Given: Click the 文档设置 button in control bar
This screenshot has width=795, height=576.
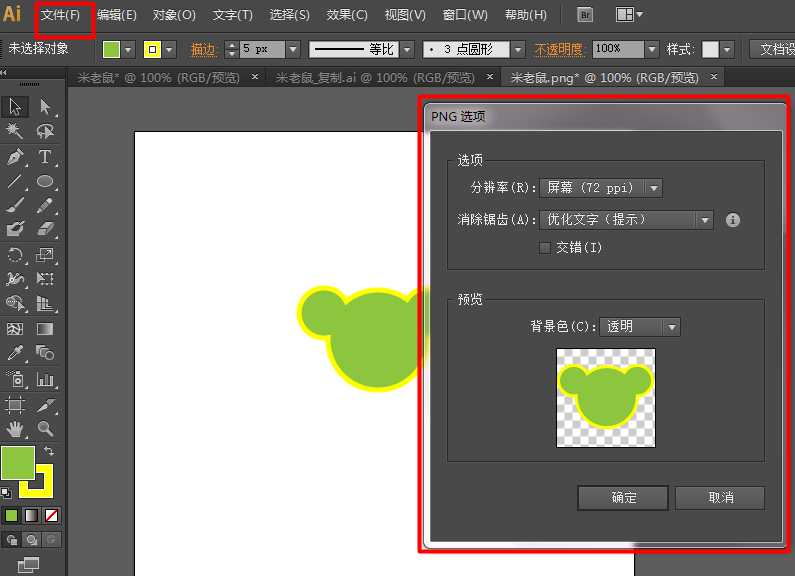Looking at the screenshot, I should pos(773,49).
